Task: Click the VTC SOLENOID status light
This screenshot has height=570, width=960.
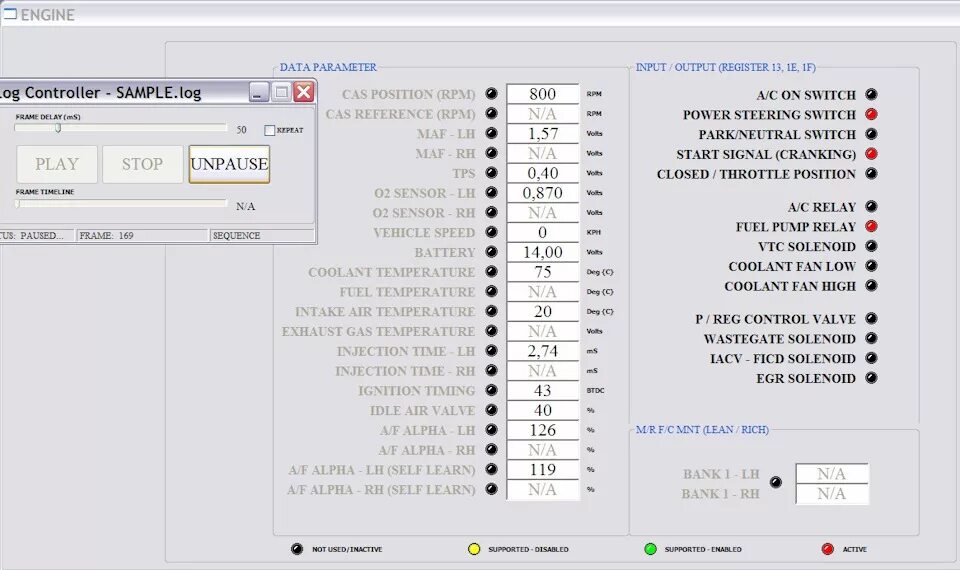Action: point(871,246)
